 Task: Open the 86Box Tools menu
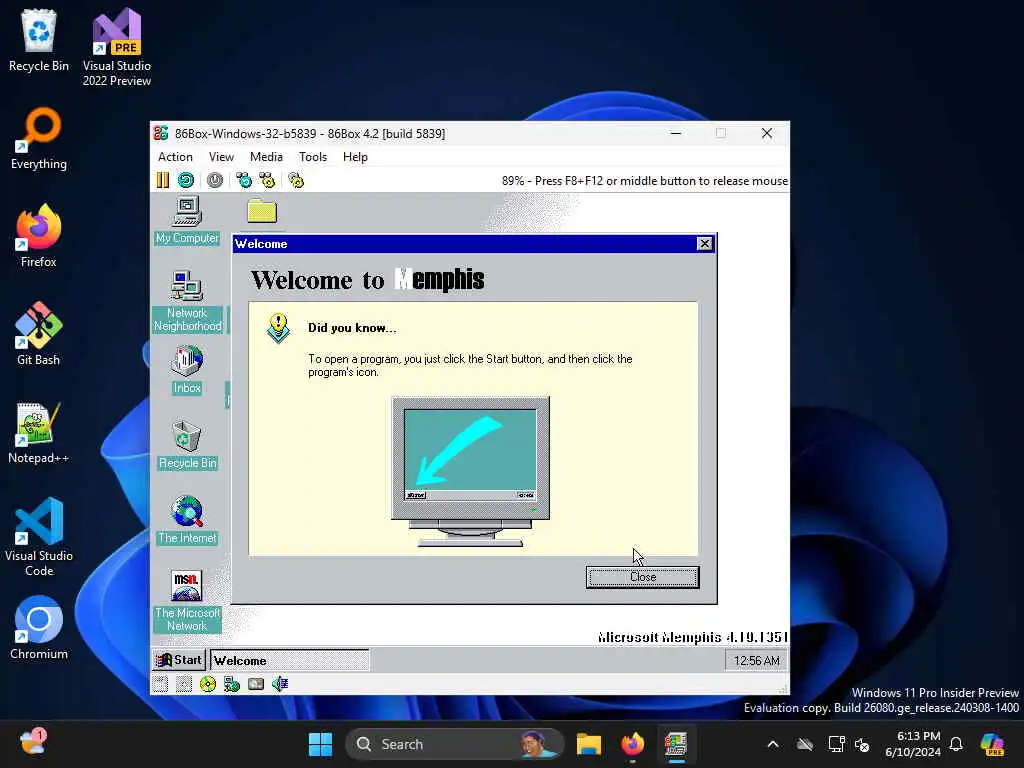[313, 157]
